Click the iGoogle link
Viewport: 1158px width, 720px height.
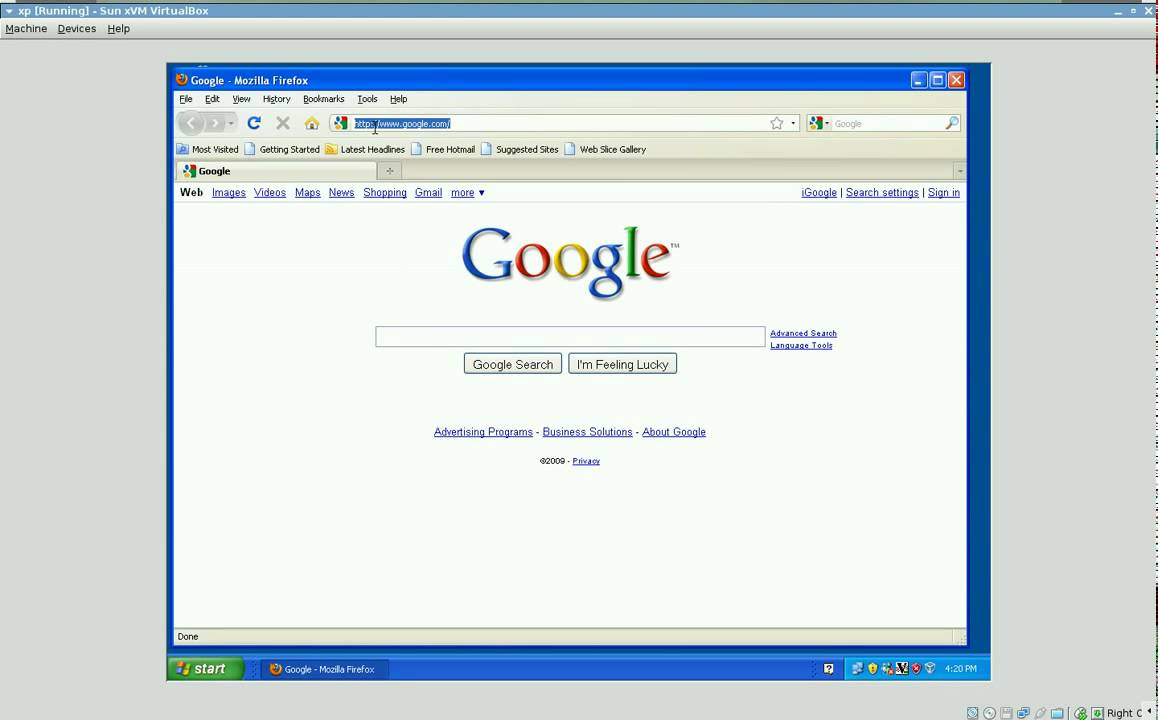pyautogui.click(x=819, y=193)
